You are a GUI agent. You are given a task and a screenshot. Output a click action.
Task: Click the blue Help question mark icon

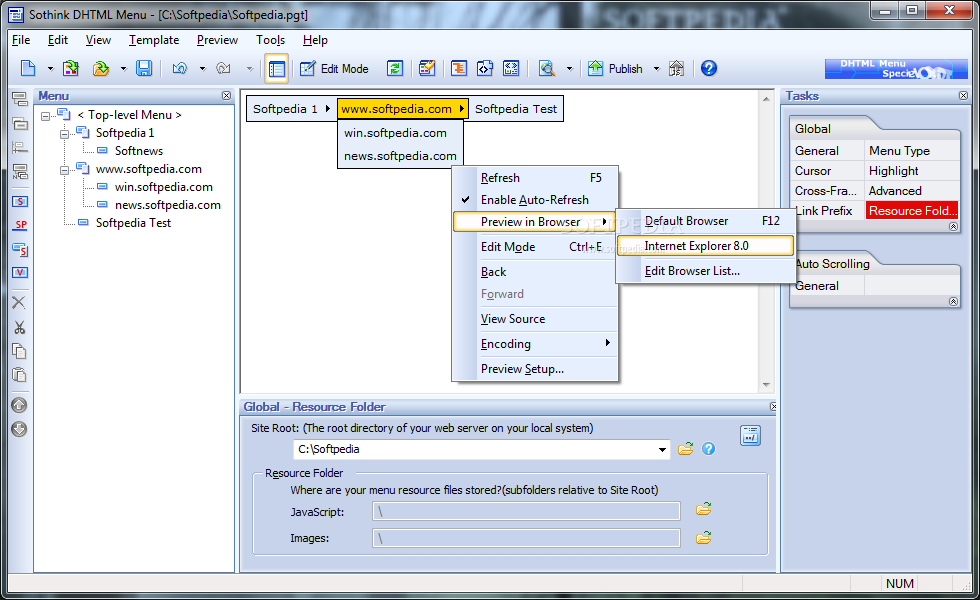[709, 68]
